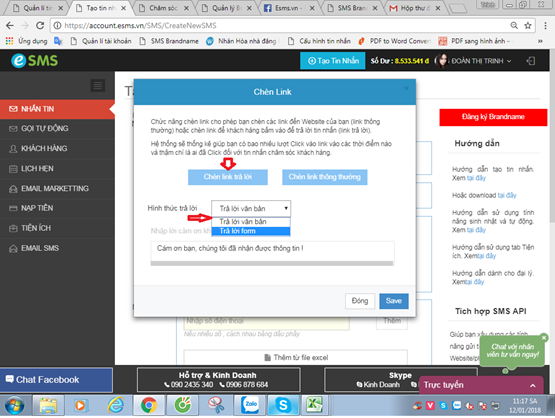Click the Save button in dialog
The height and width of the screenshot is (418, 555).
click(394, 301)
